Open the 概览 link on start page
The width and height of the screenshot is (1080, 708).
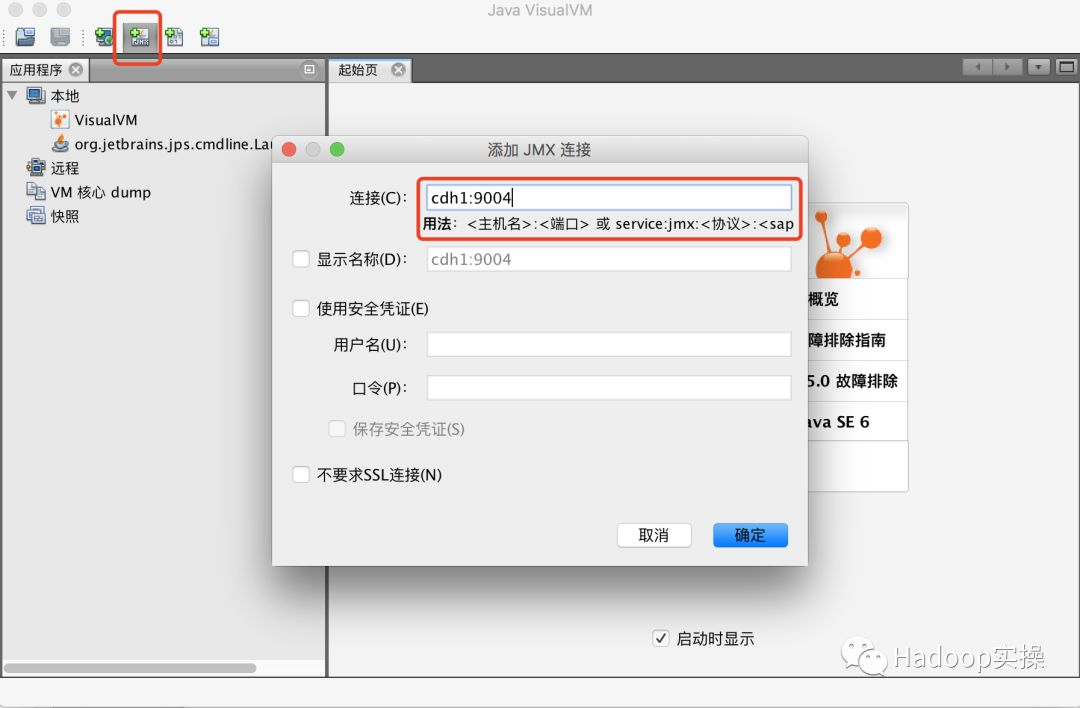[823, 299]
